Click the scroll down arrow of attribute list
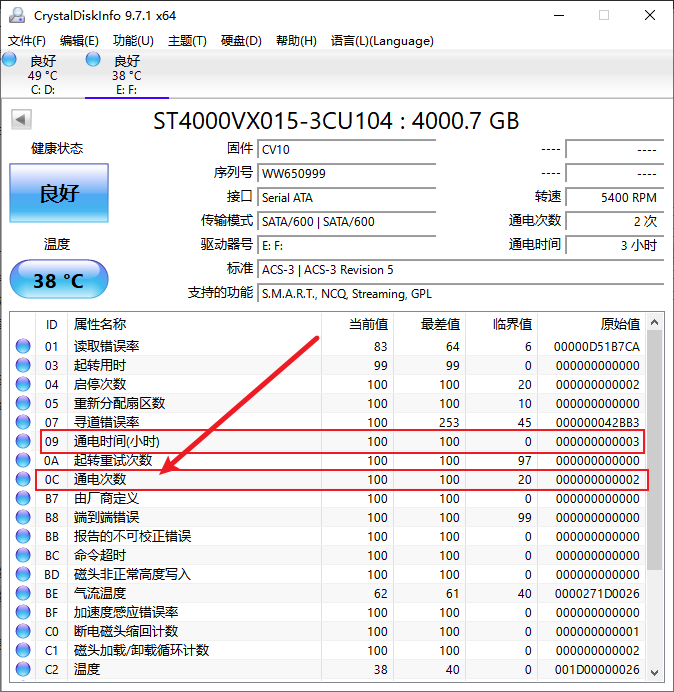This screenshot has width=674, height=692. 655,672
